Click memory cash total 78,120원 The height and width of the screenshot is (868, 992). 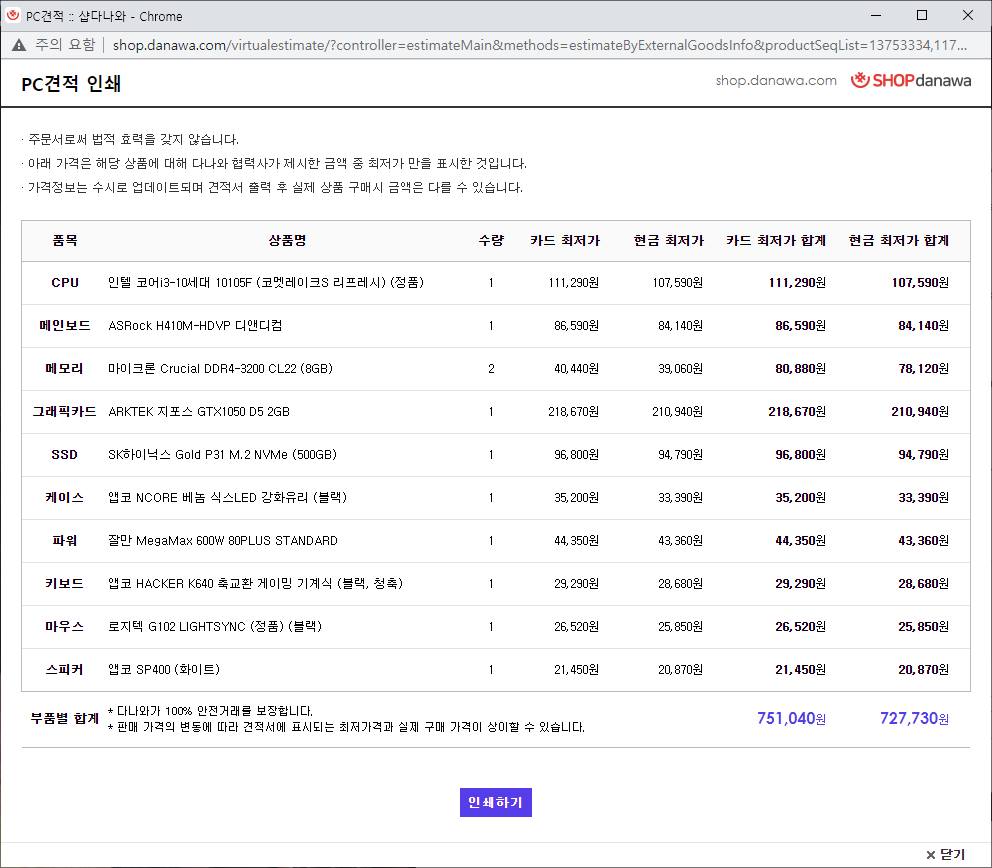(924, 369)
